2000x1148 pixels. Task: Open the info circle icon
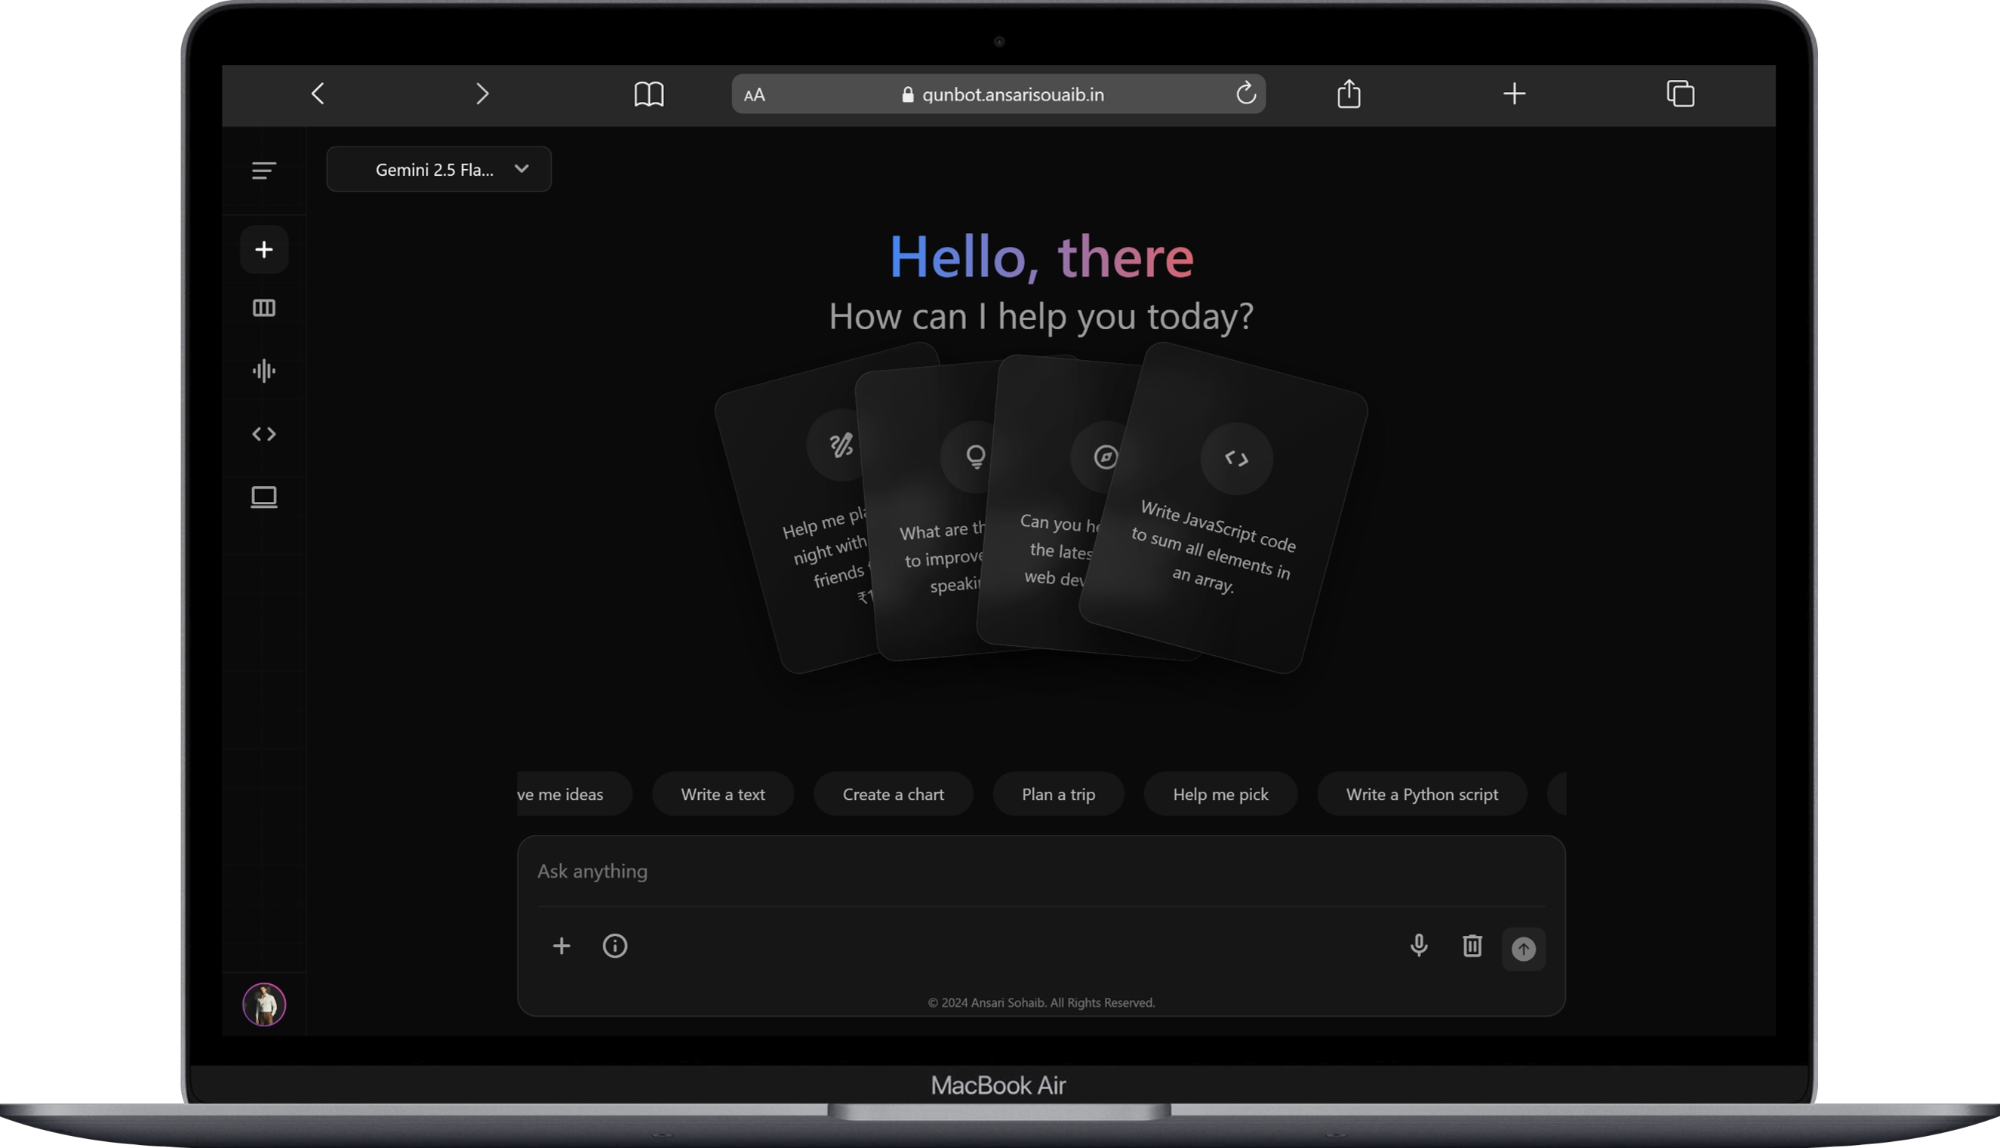615,946
